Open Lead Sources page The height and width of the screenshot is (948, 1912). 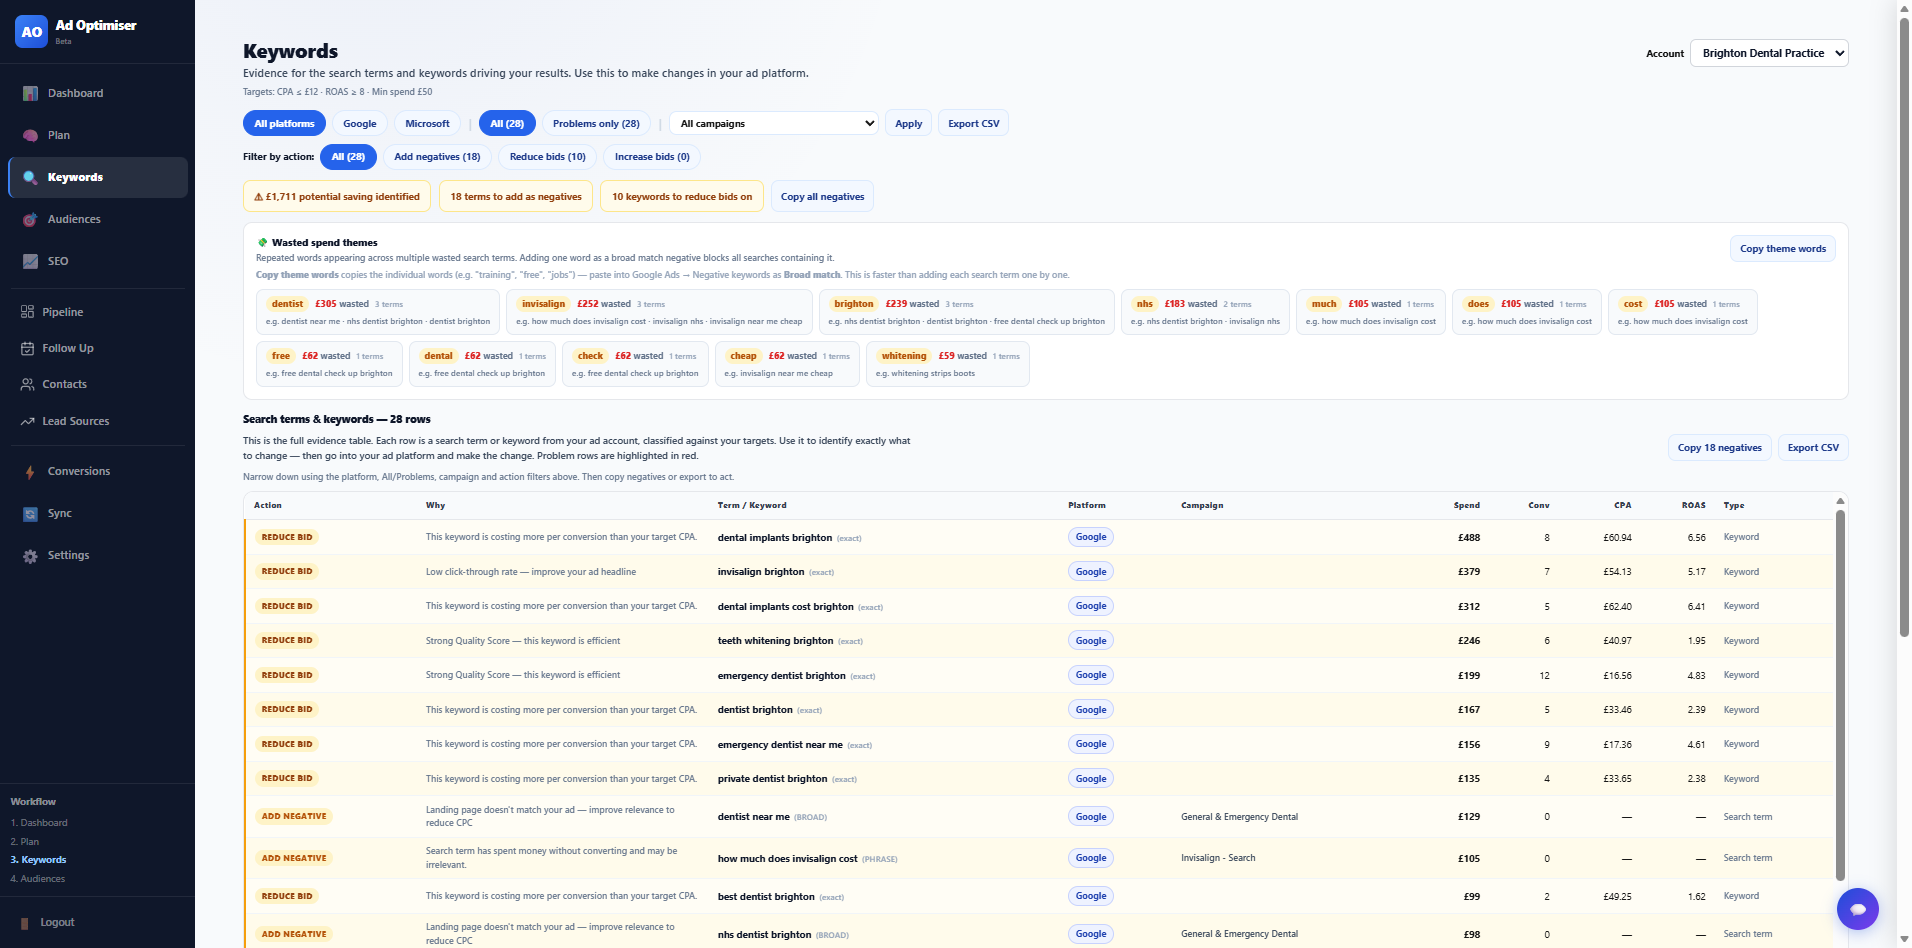tap(98, 421)
